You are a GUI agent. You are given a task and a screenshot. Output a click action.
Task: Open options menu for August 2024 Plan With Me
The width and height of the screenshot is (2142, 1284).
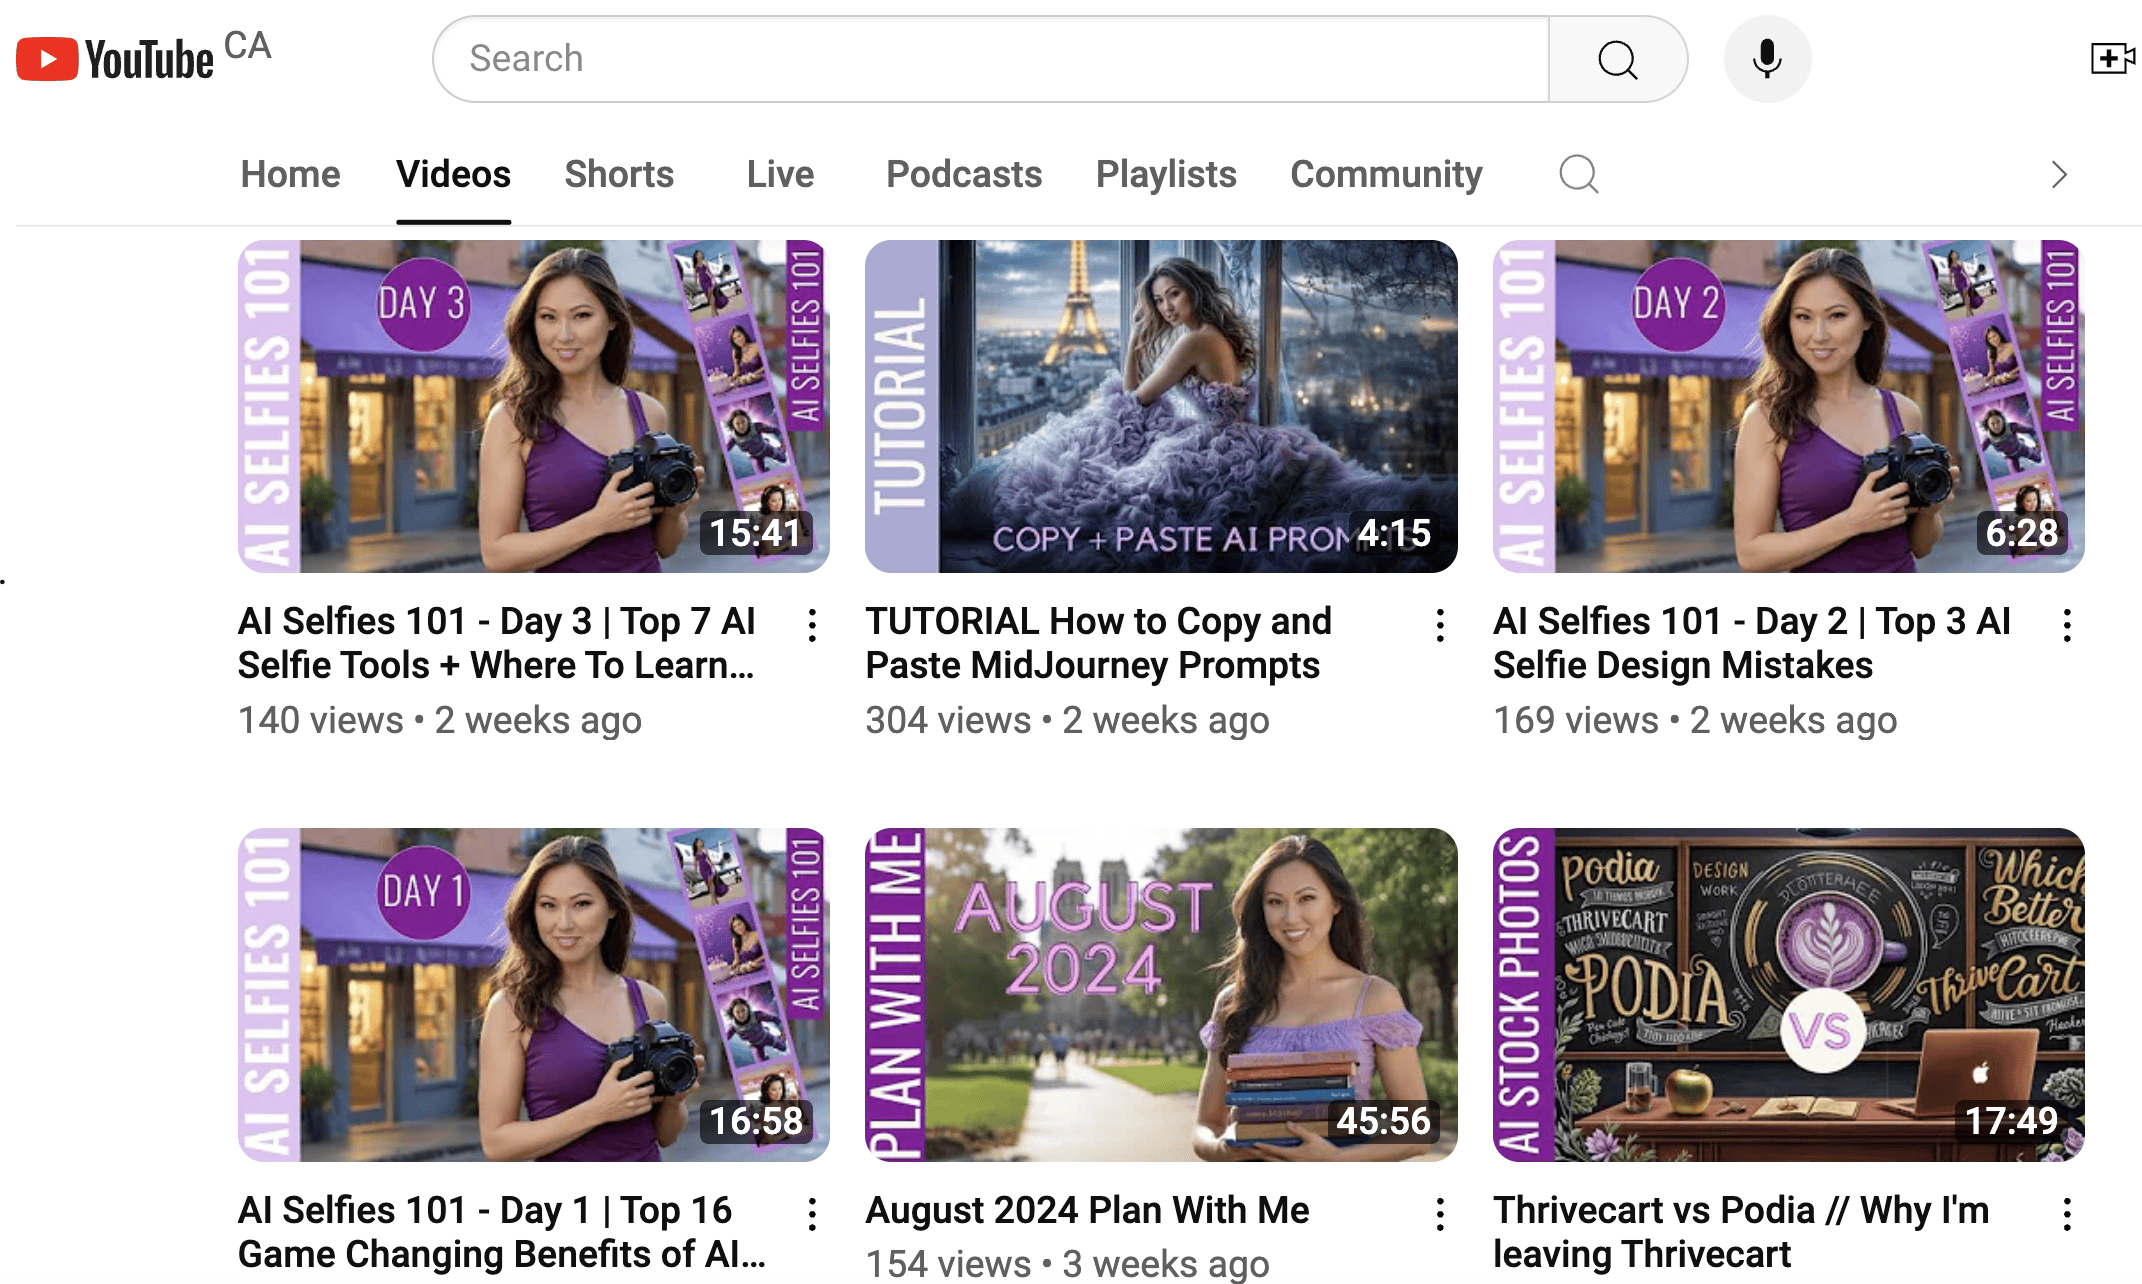click(x=1440, y=1214)
